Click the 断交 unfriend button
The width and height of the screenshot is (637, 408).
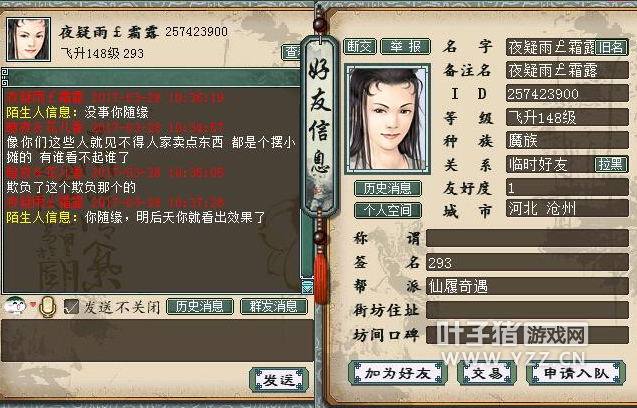(360, 47)
